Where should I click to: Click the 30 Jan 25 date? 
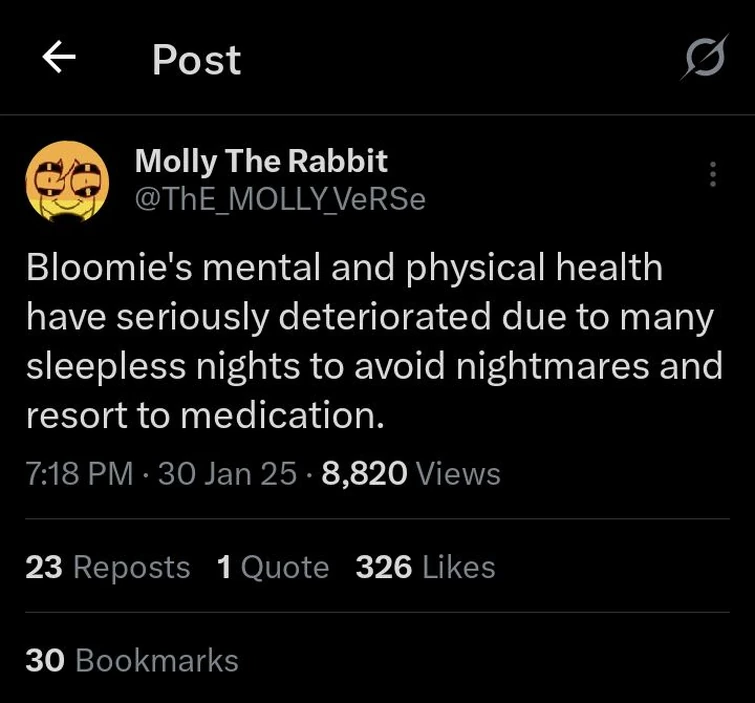227,473
